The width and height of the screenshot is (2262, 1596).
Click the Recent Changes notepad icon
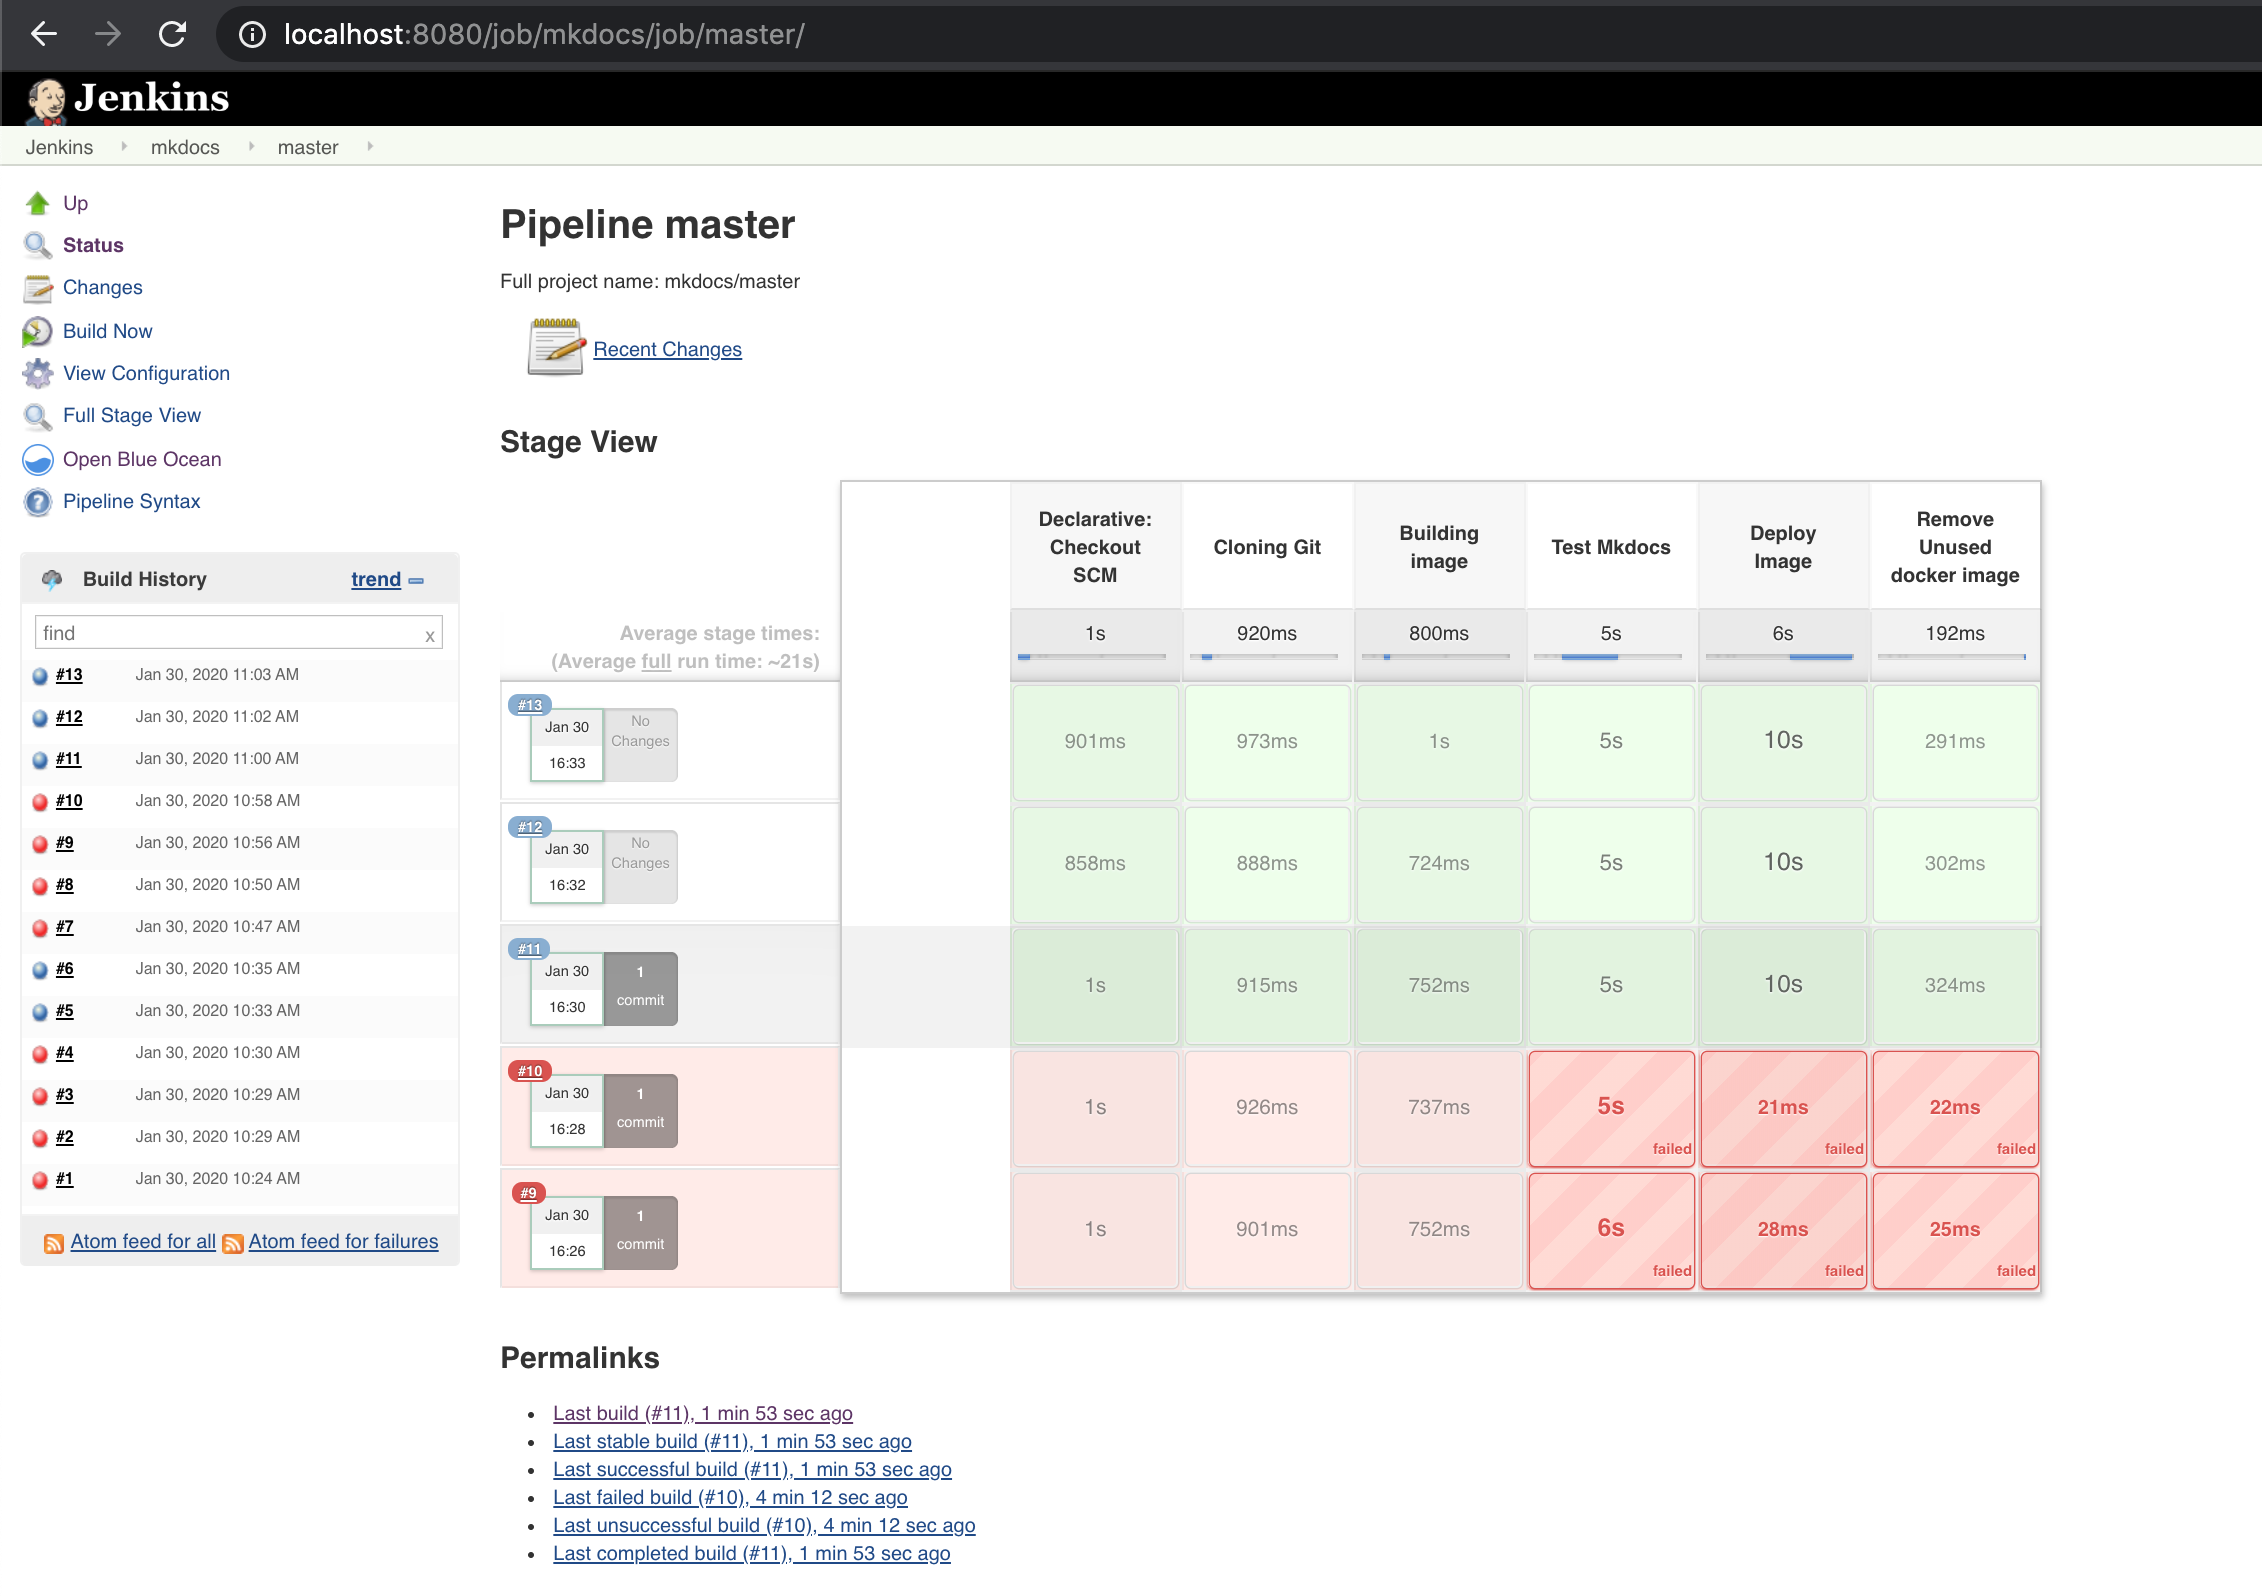point(555,347)
